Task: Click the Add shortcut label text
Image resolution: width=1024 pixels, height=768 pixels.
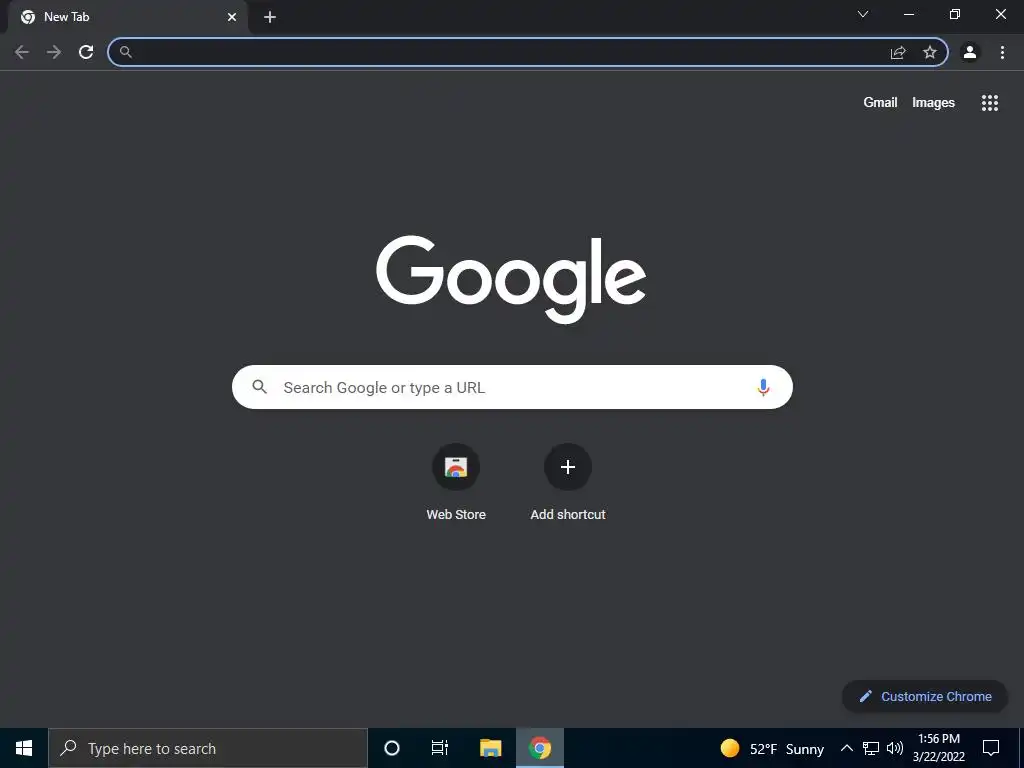Action: (x=568, y=515)
